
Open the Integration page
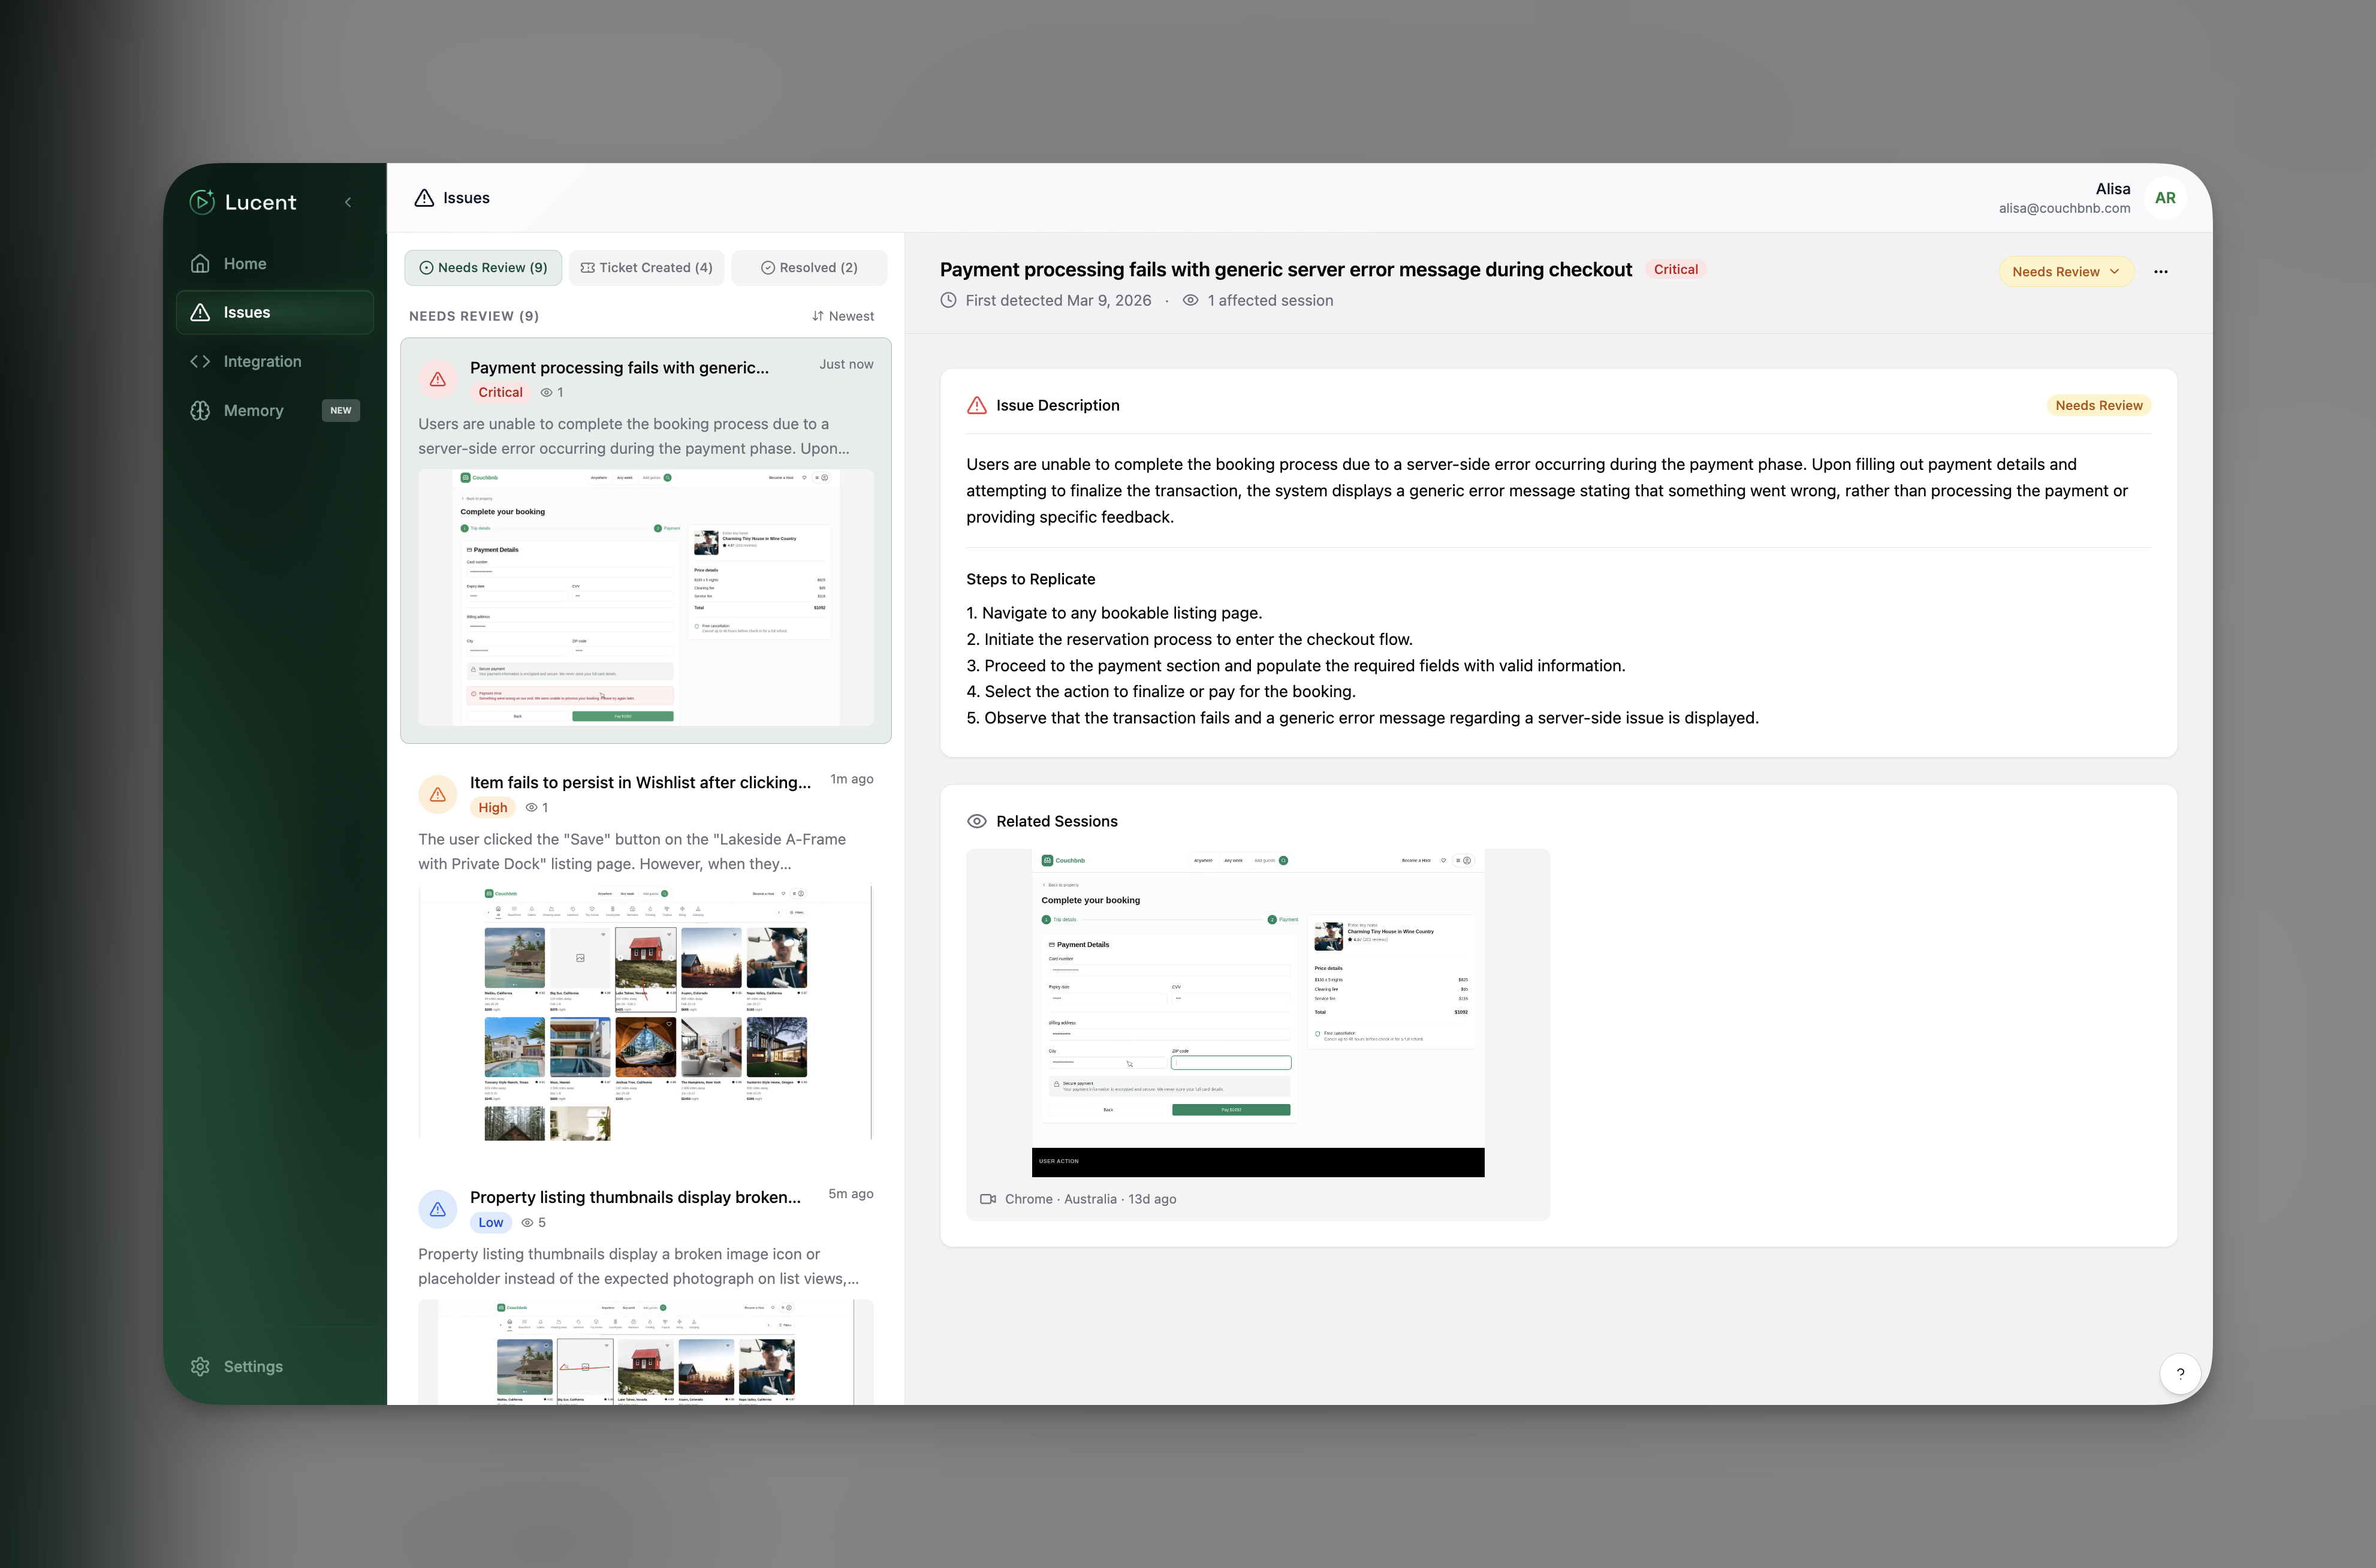coord(262,362)
